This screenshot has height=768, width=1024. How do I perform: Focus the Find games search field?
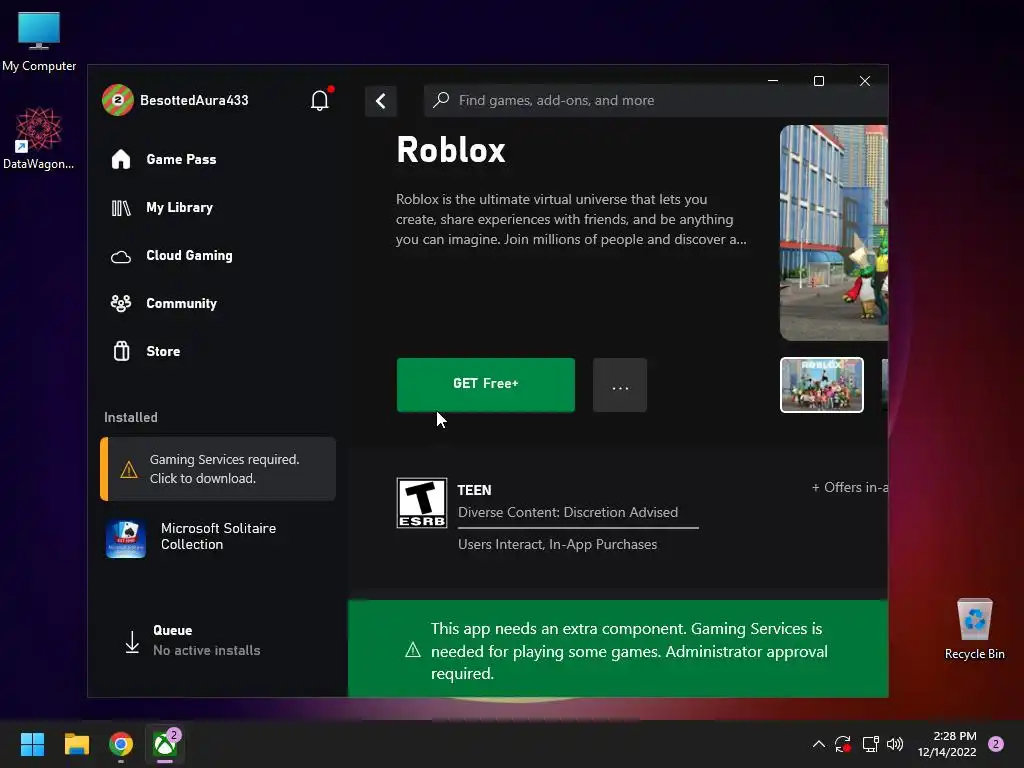(x=656, y=101)
